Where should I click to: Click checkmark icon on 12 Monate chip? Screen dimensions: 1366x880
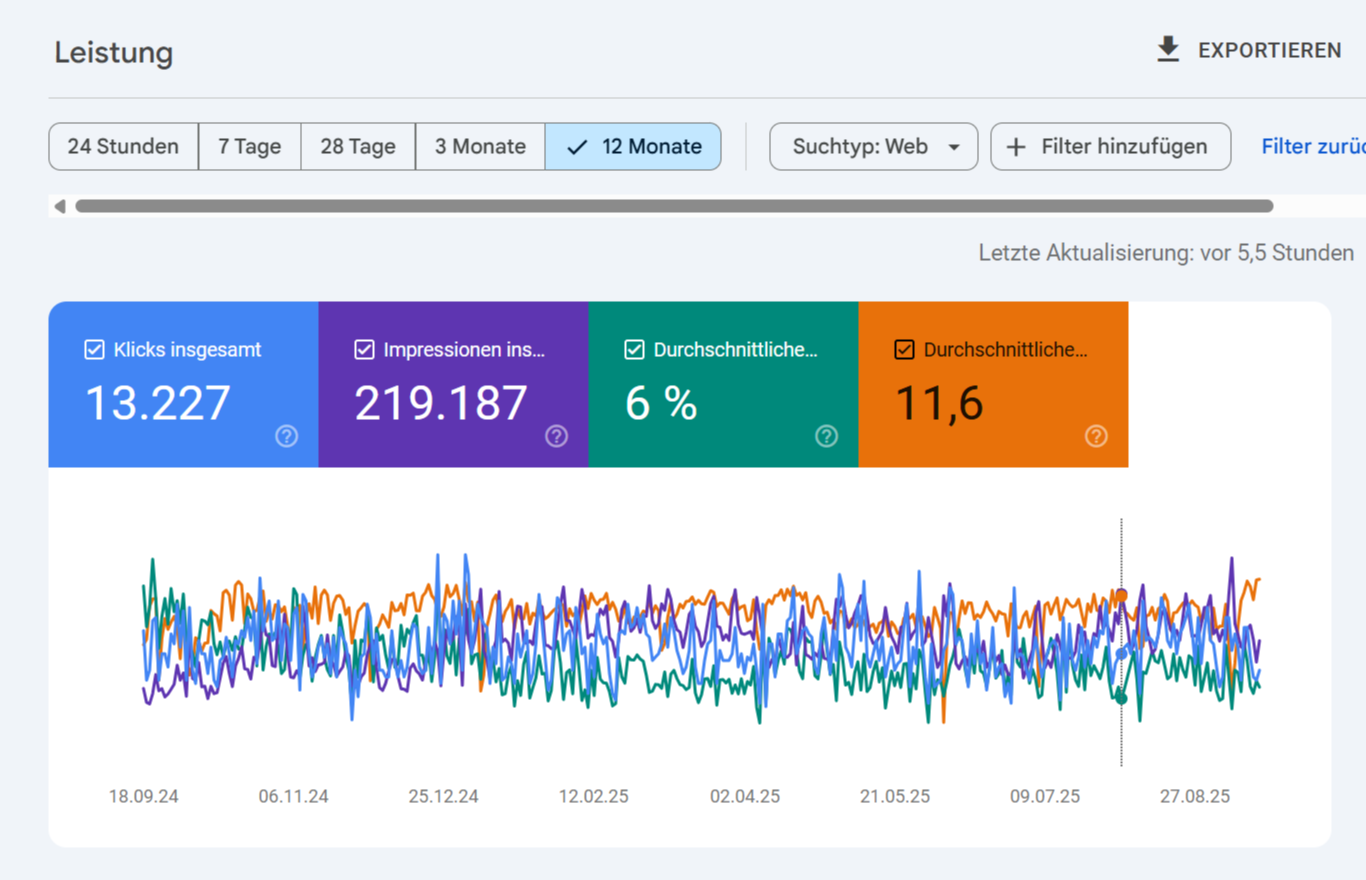point(577,147)
